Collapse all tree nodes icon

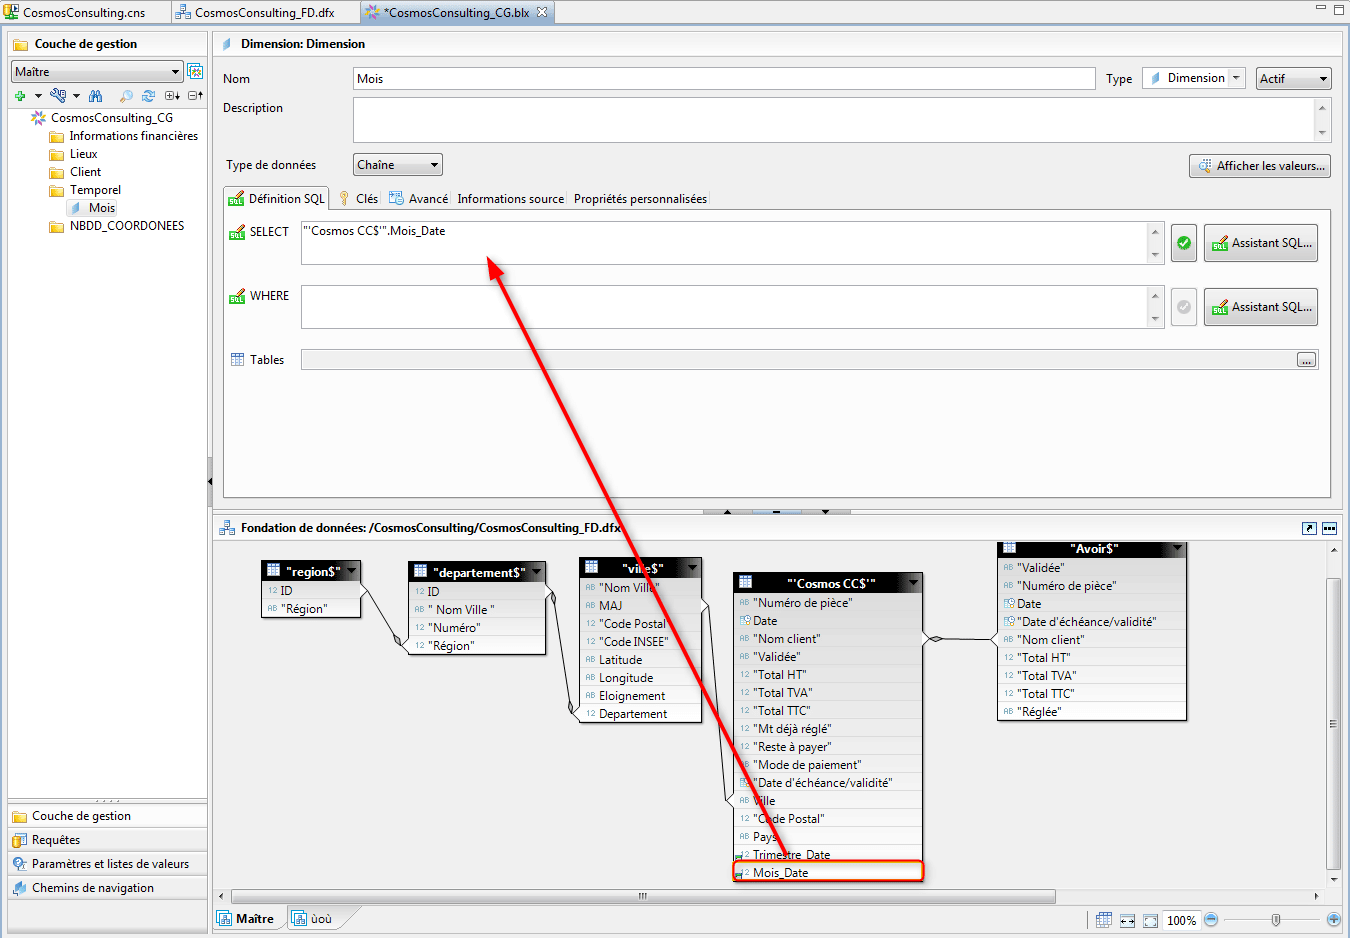(195, 96)
